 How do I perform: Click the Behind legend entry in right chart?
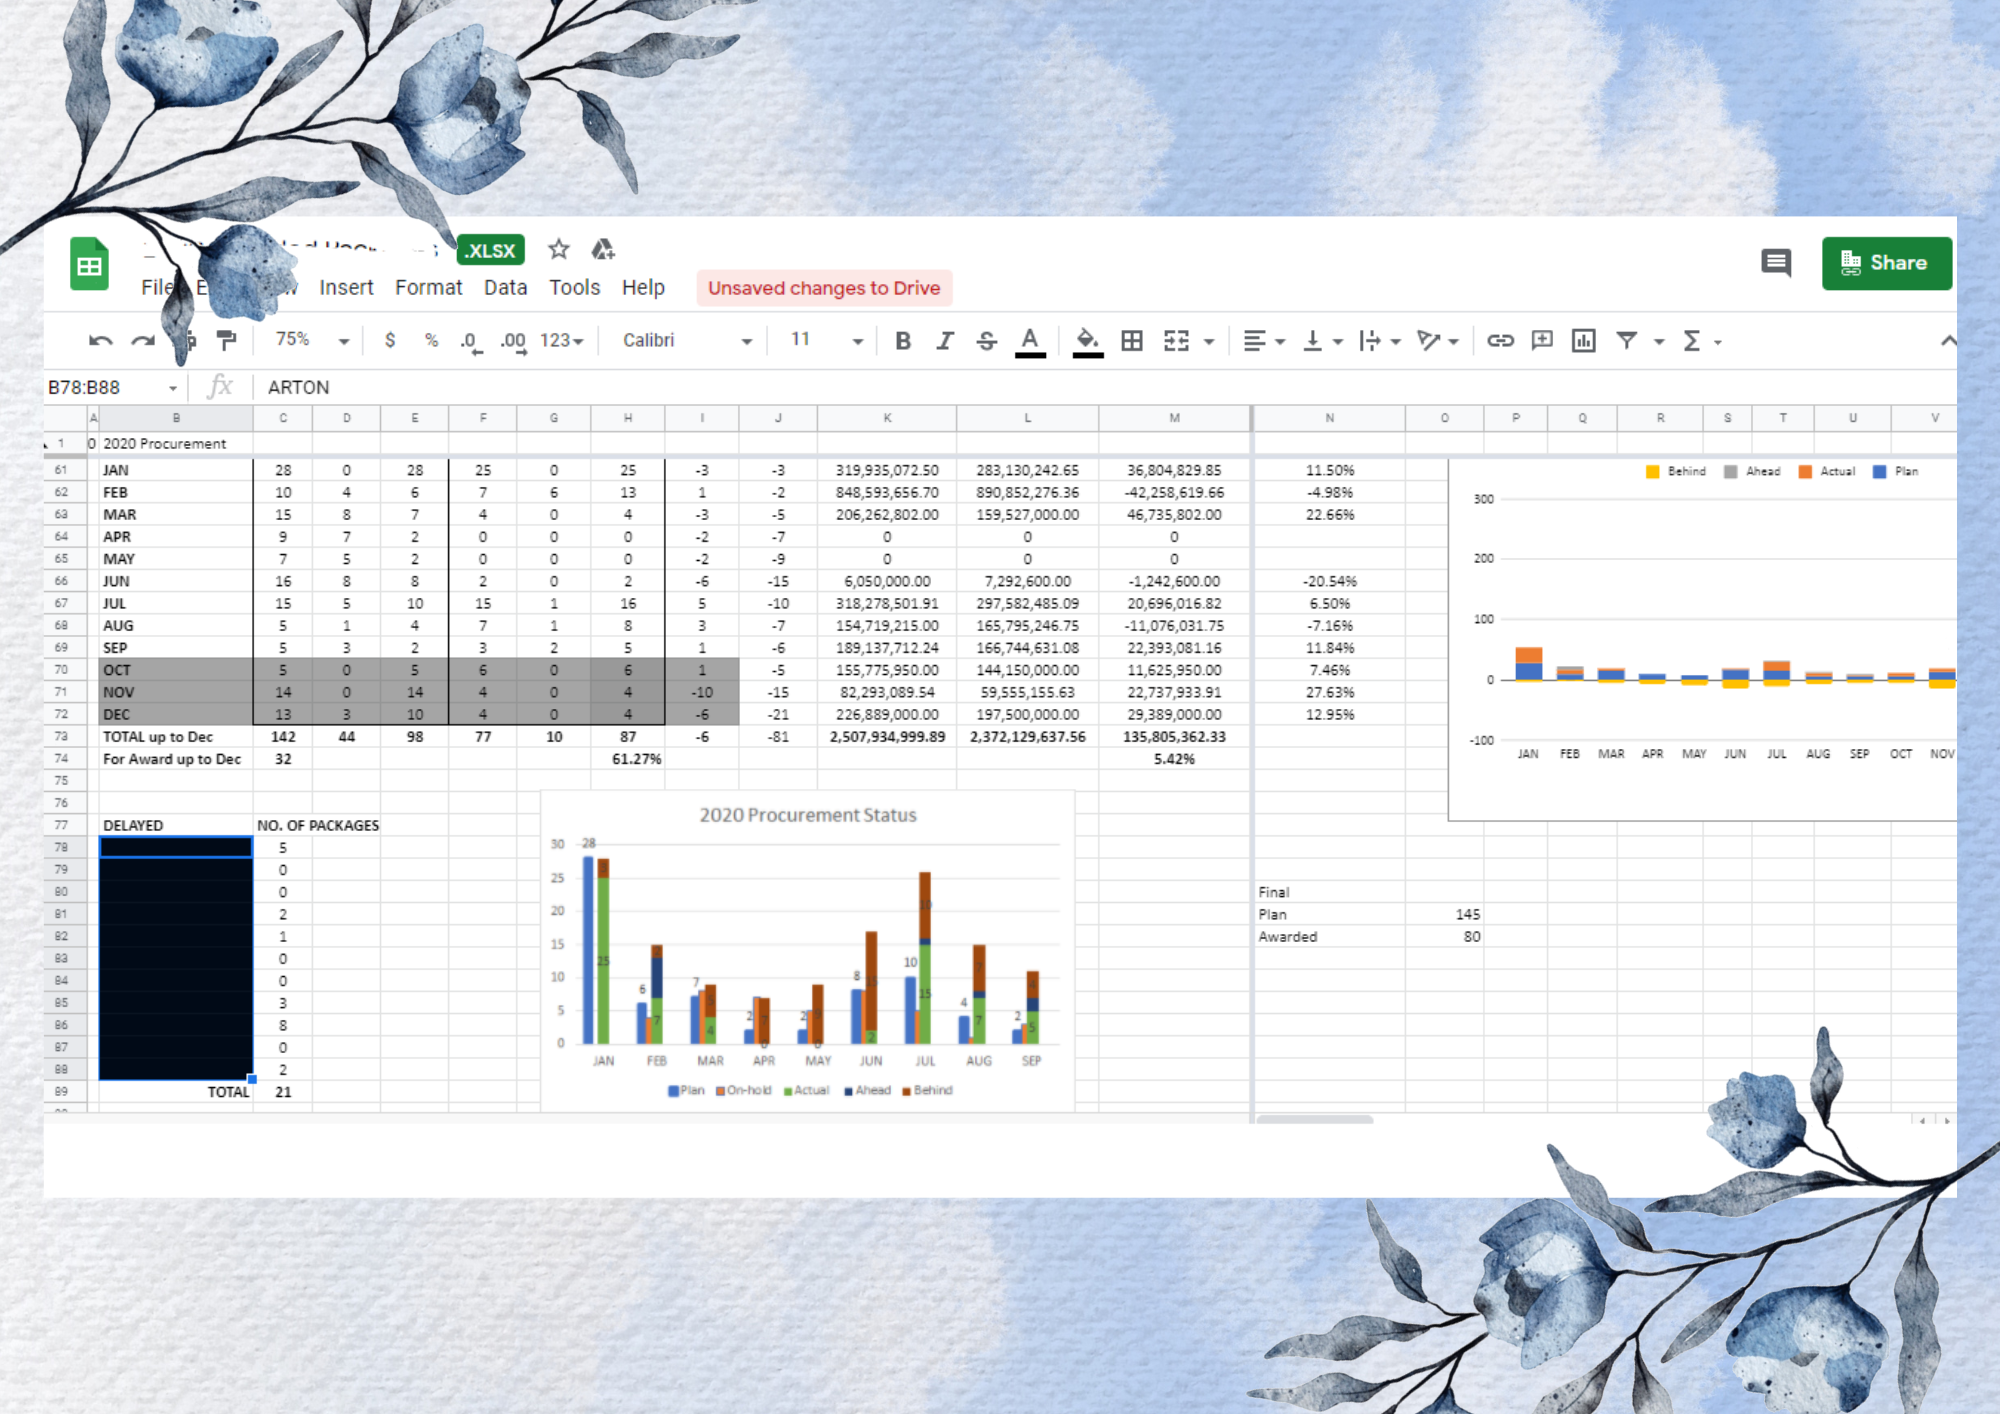(1676, 471)
